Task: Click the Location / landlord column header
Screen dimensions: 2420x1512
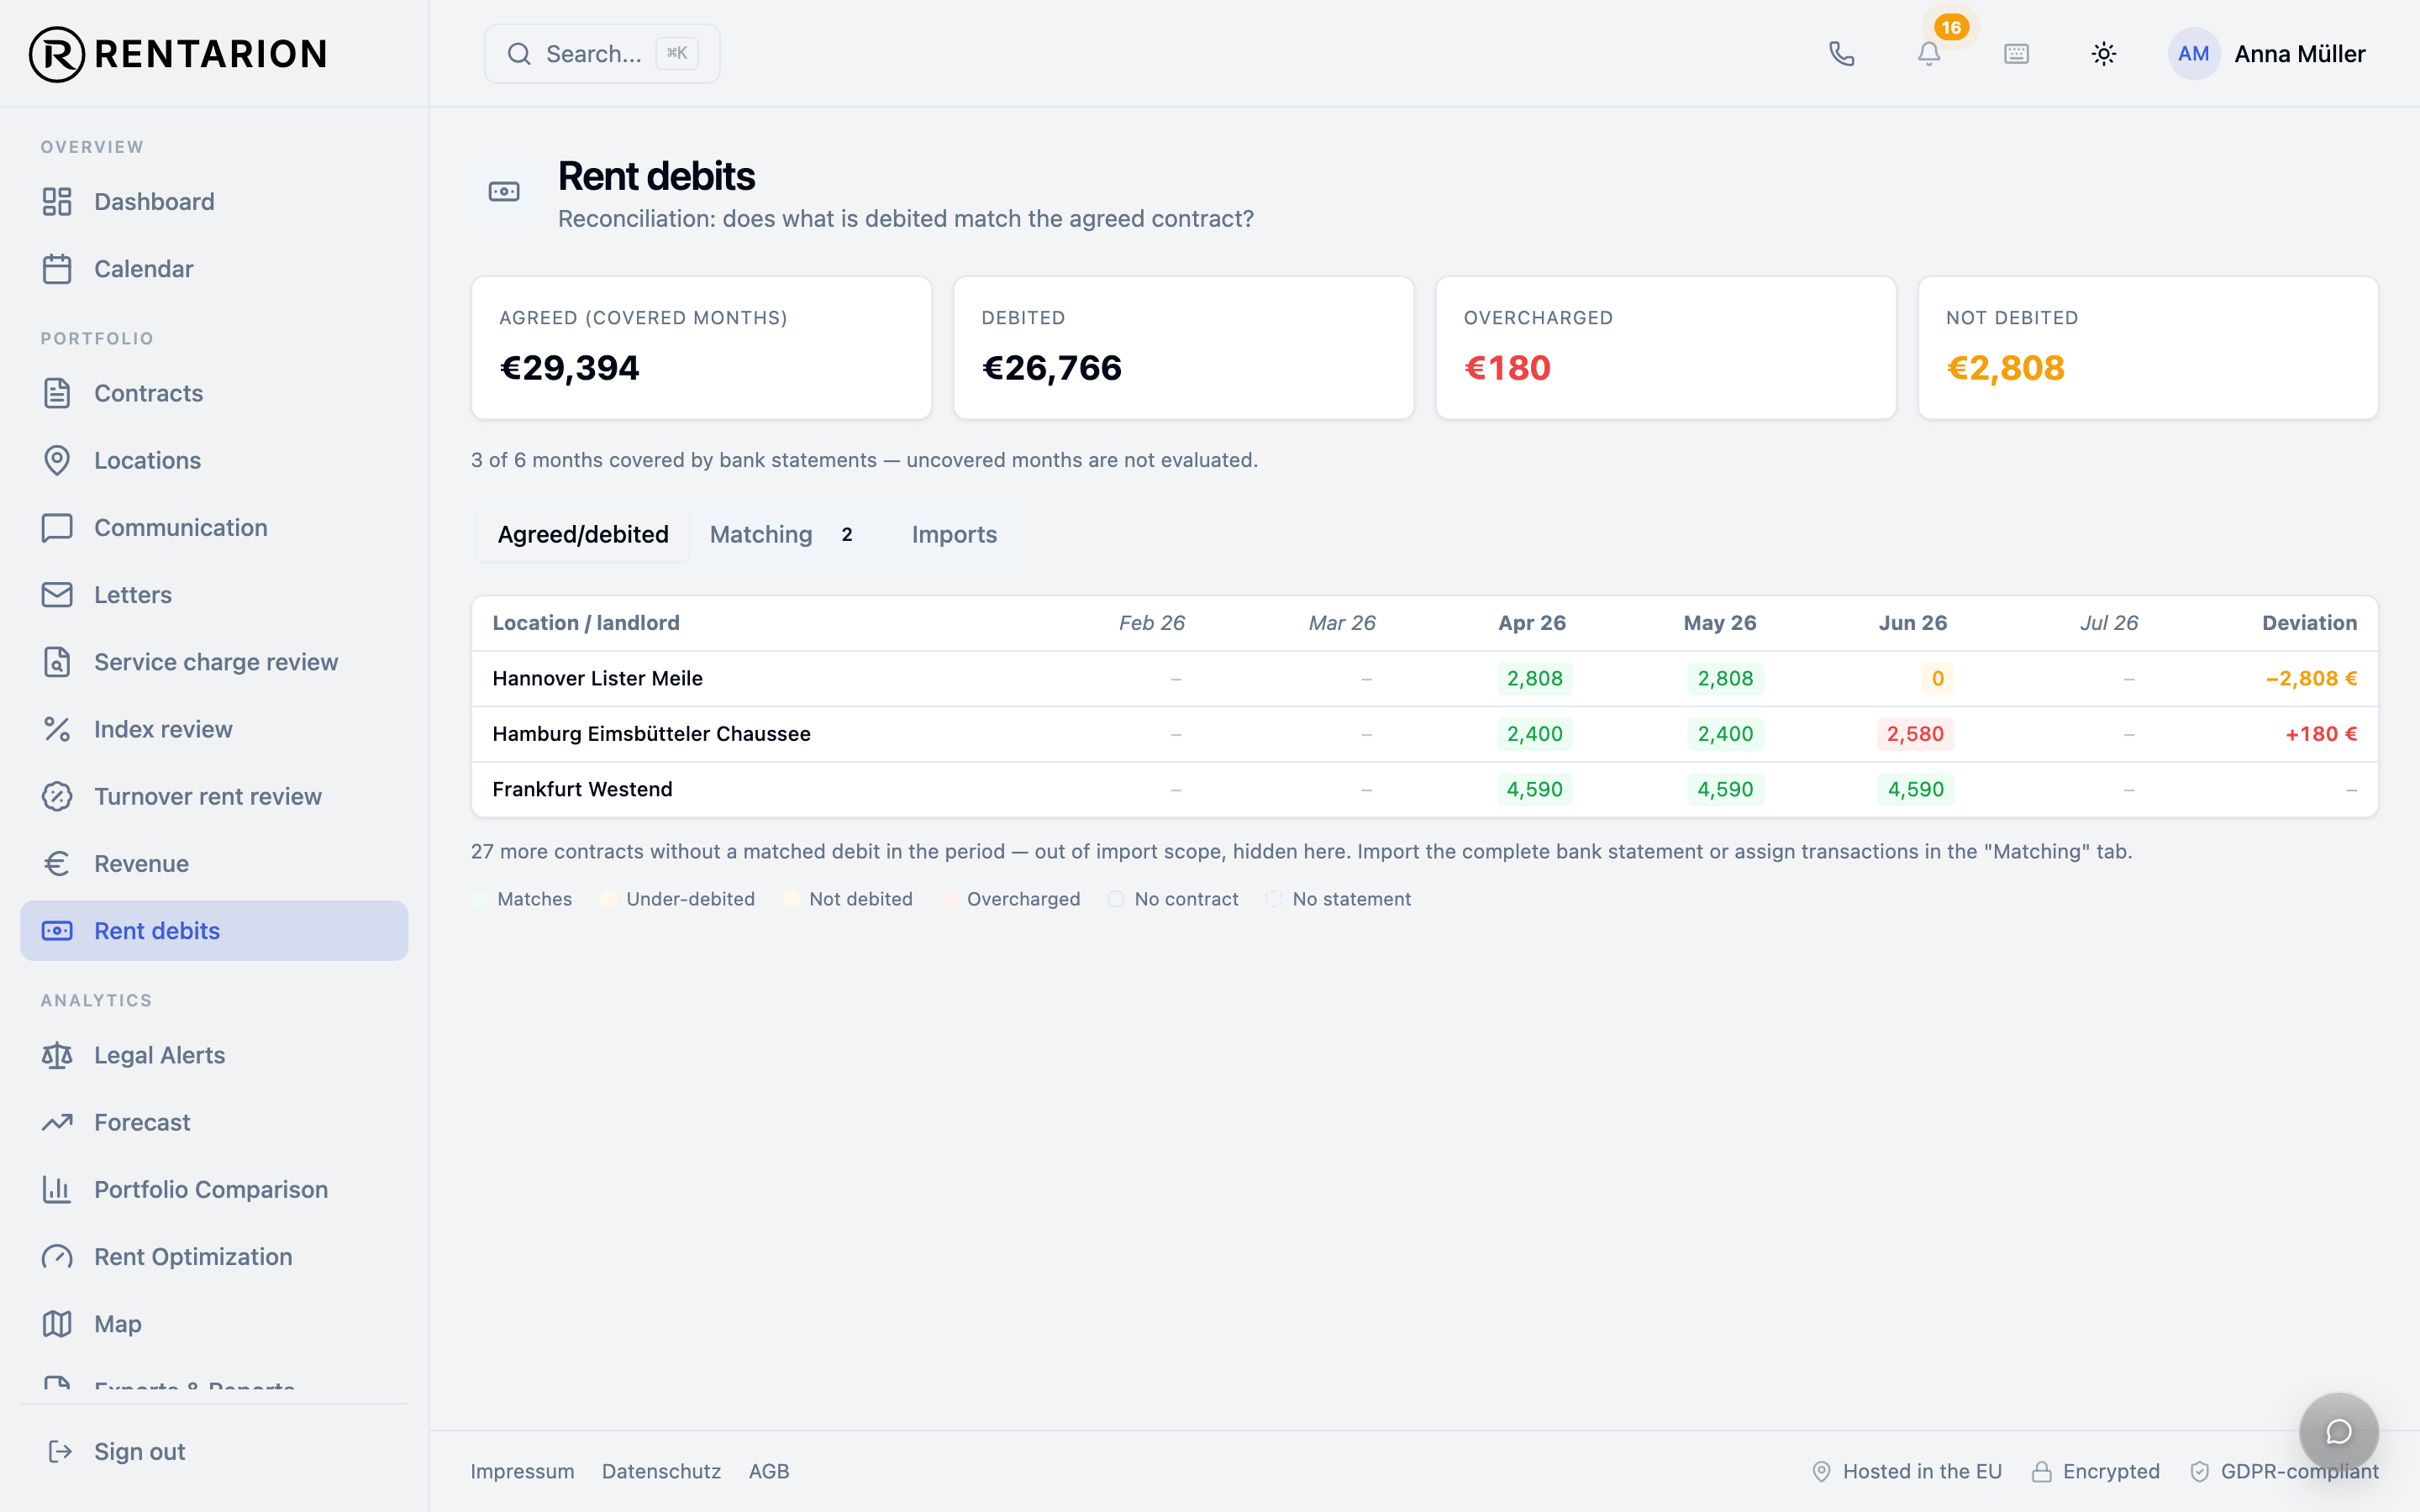Action: (x=586, y=623)
